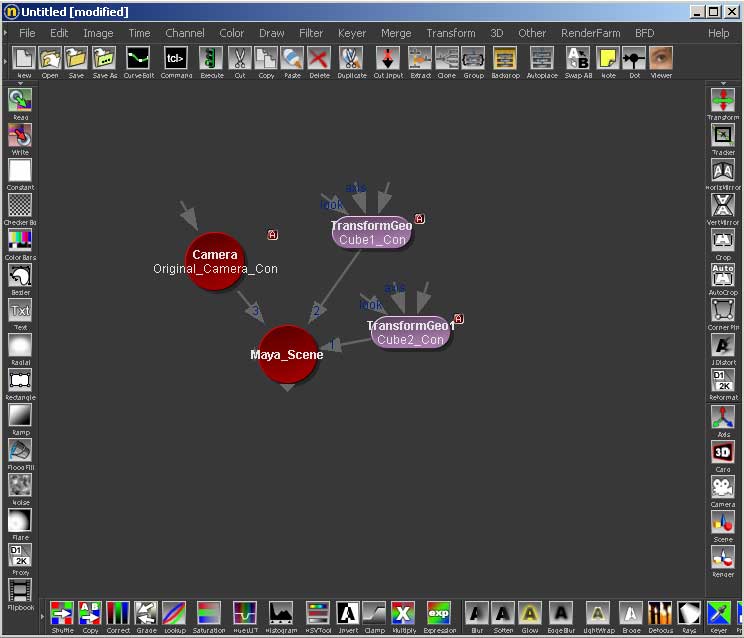Create a Read node from left panel
This screenshot has height=638, width=744.
(x=20, y=100)
